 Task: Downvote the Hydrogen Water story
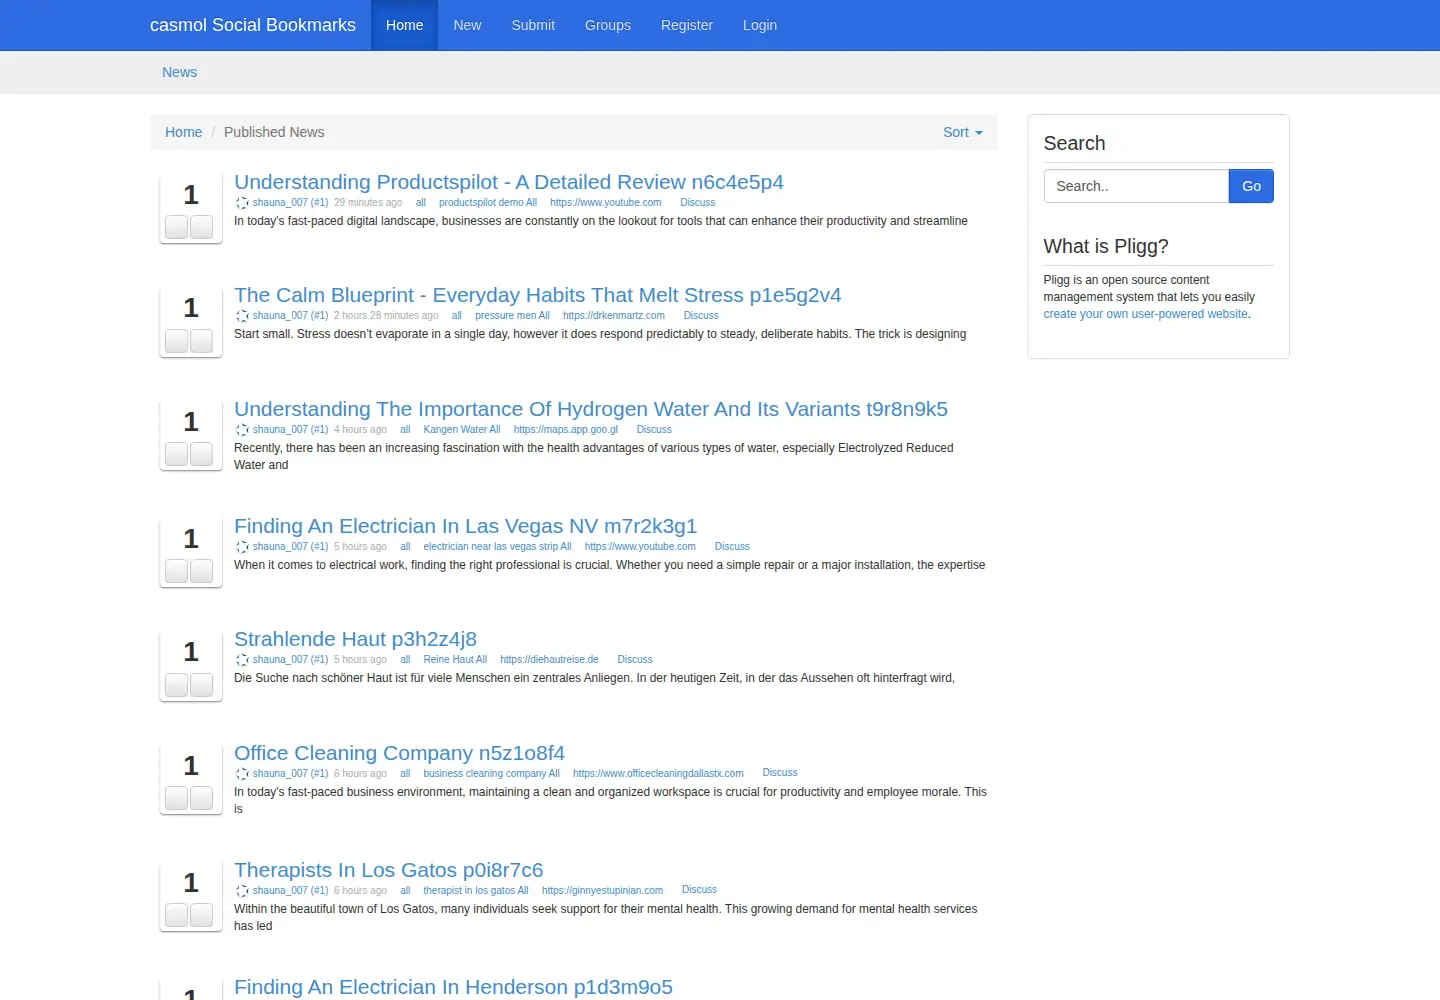(201, 454)
